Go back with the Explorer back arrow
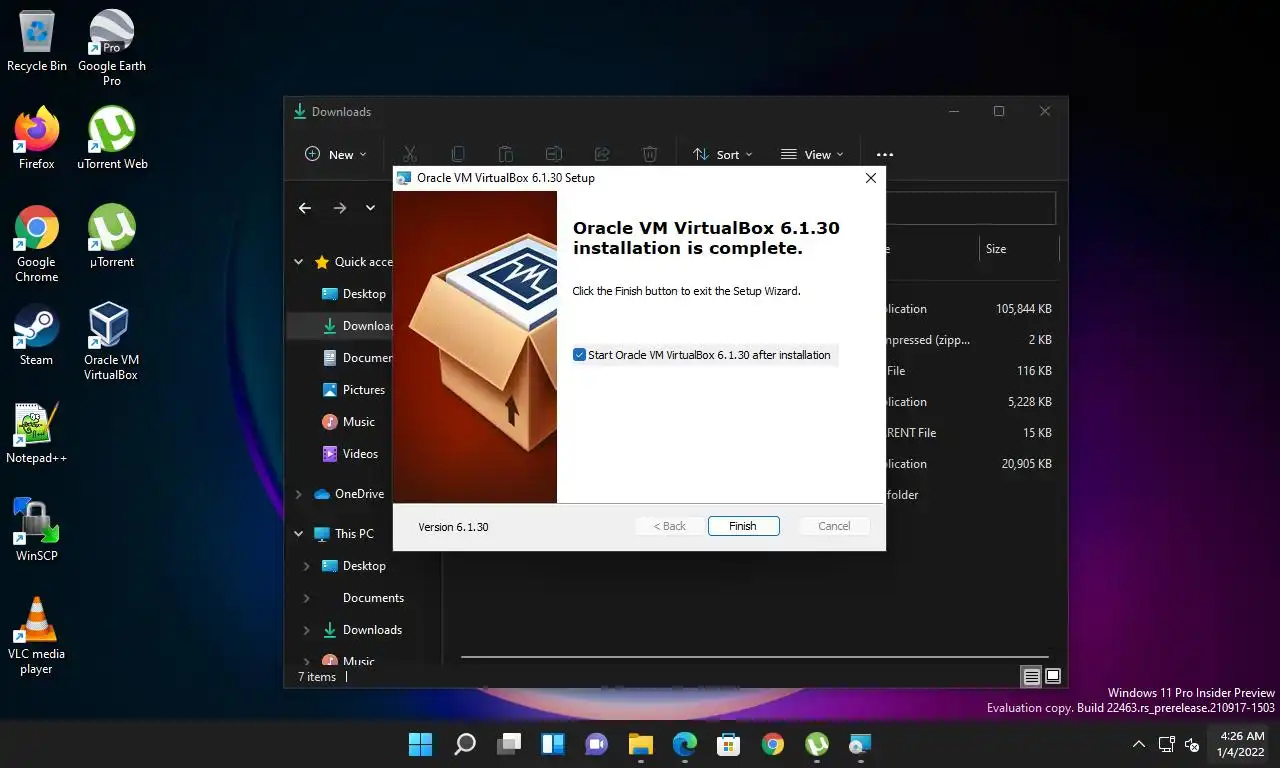Viewport: 1280px width, 768px height. (x=305, y=208)
